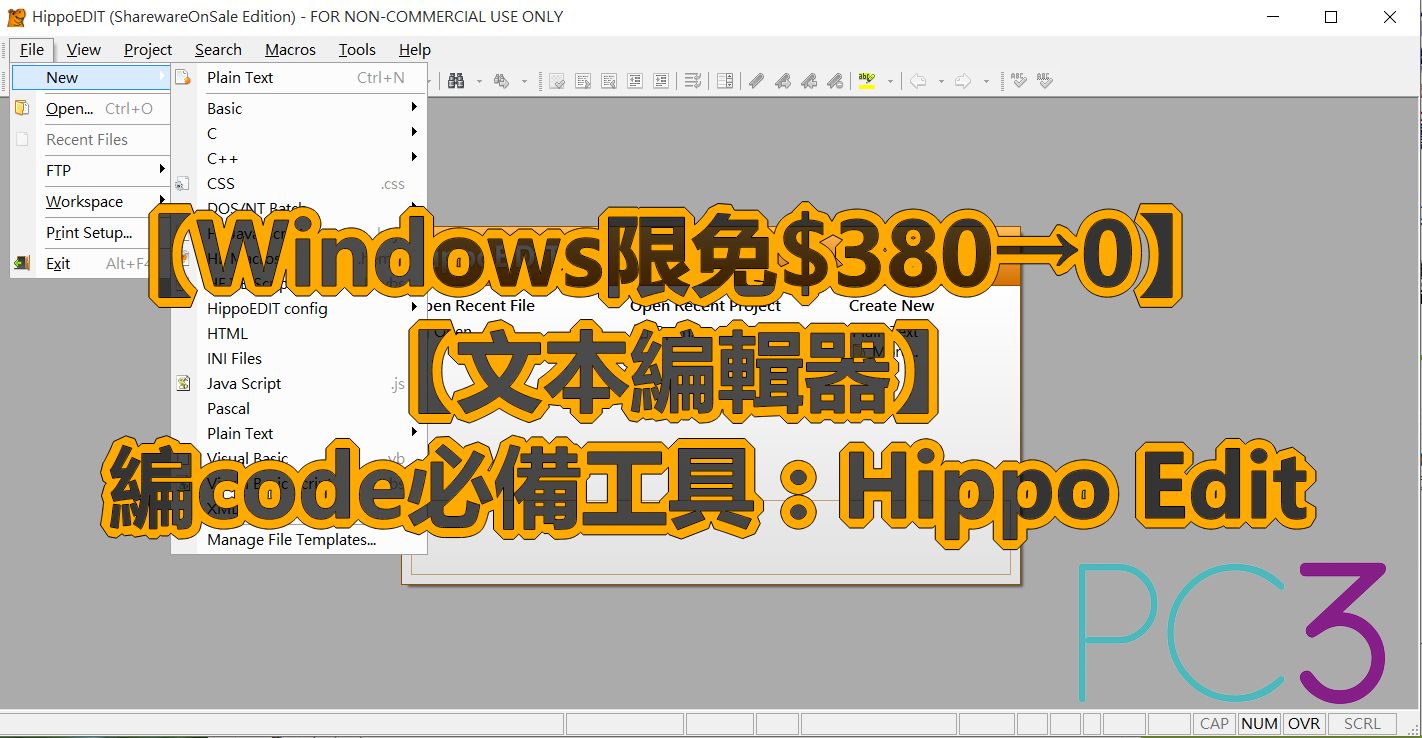Open the Macros menu
This screenshot has width=1422, height=738.
click(x=290, y=49)
